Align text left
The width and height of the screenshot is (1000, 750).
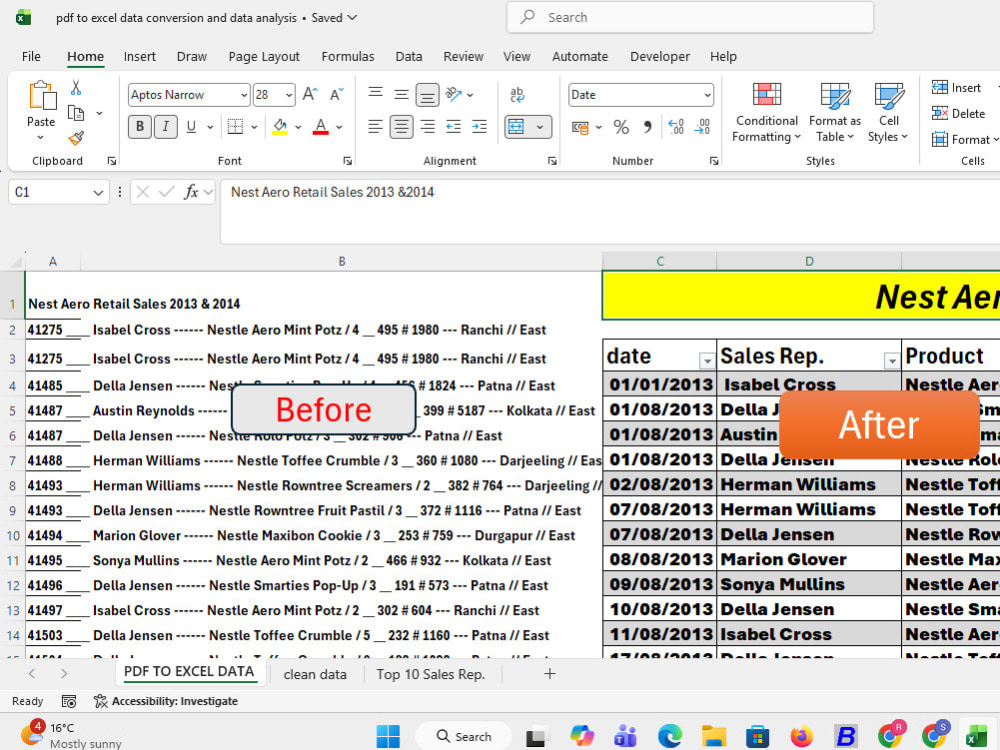point(376,127)
